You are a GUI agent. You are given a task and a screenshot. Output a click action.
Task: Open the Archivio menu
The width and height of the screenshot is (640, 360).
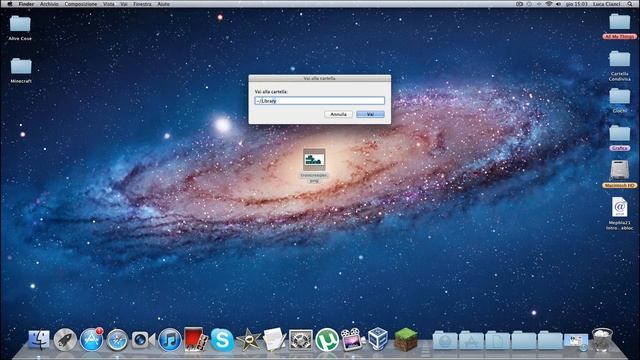pyautogui.click(x=49, y=4)
